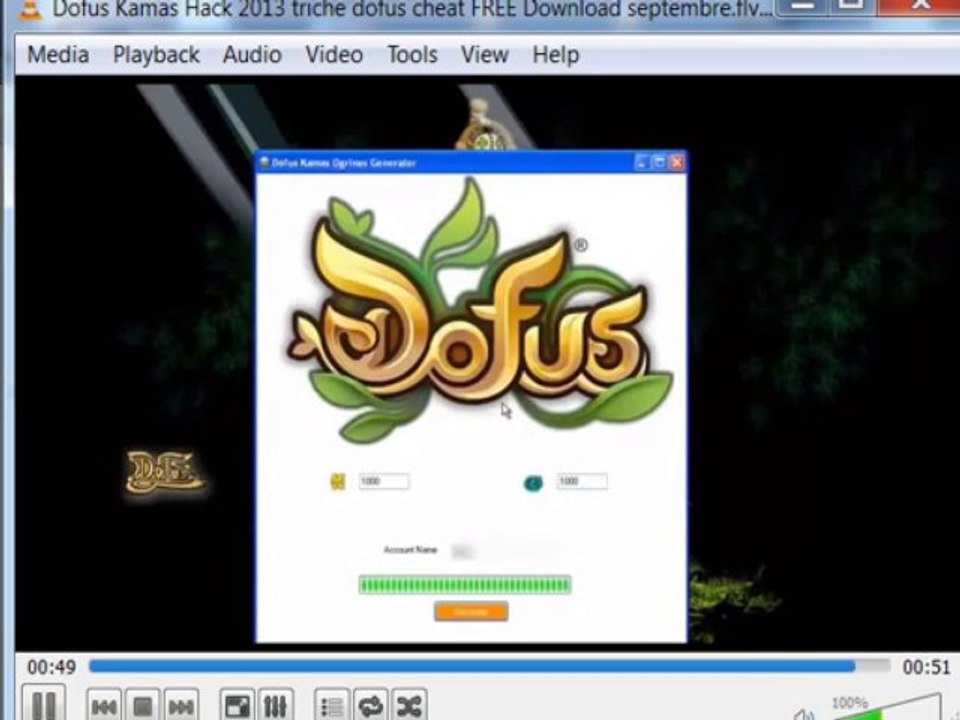
Task: Stop the video playback
Action: tap(143, 706)
